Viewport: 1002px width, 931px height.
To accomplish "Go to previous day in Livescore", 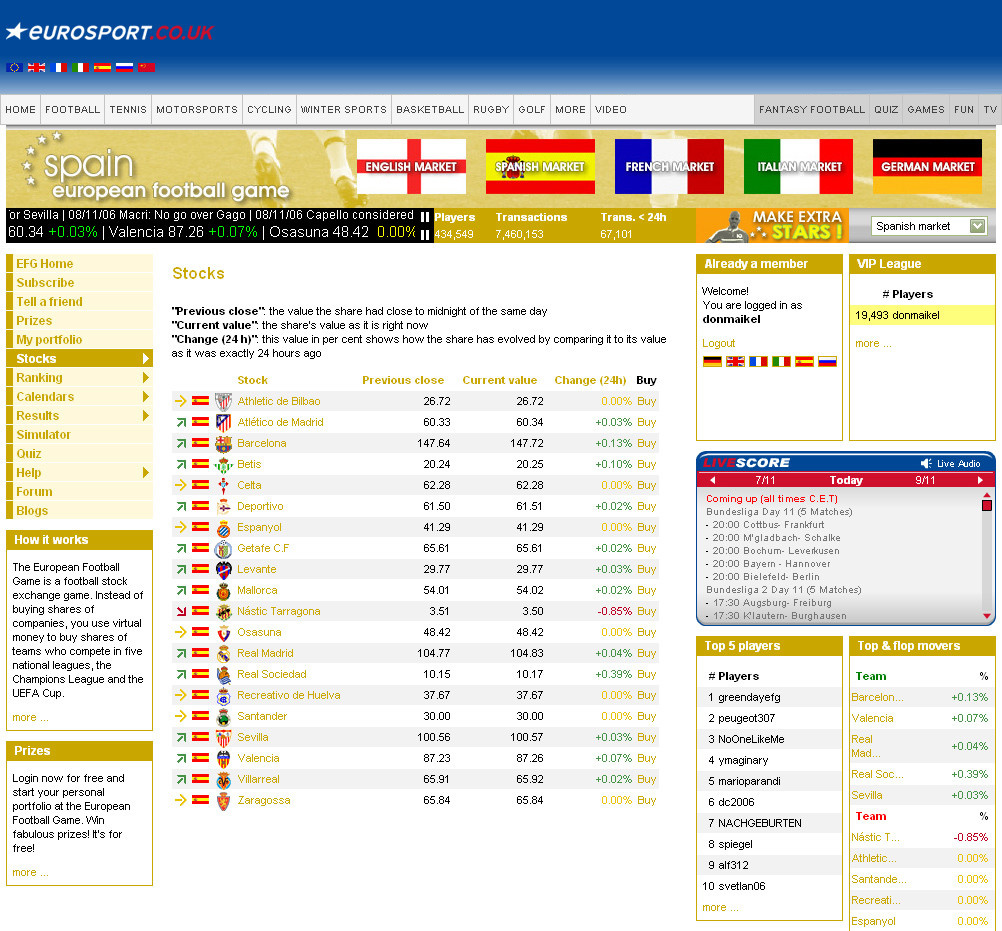I will [x=712, y=480].
